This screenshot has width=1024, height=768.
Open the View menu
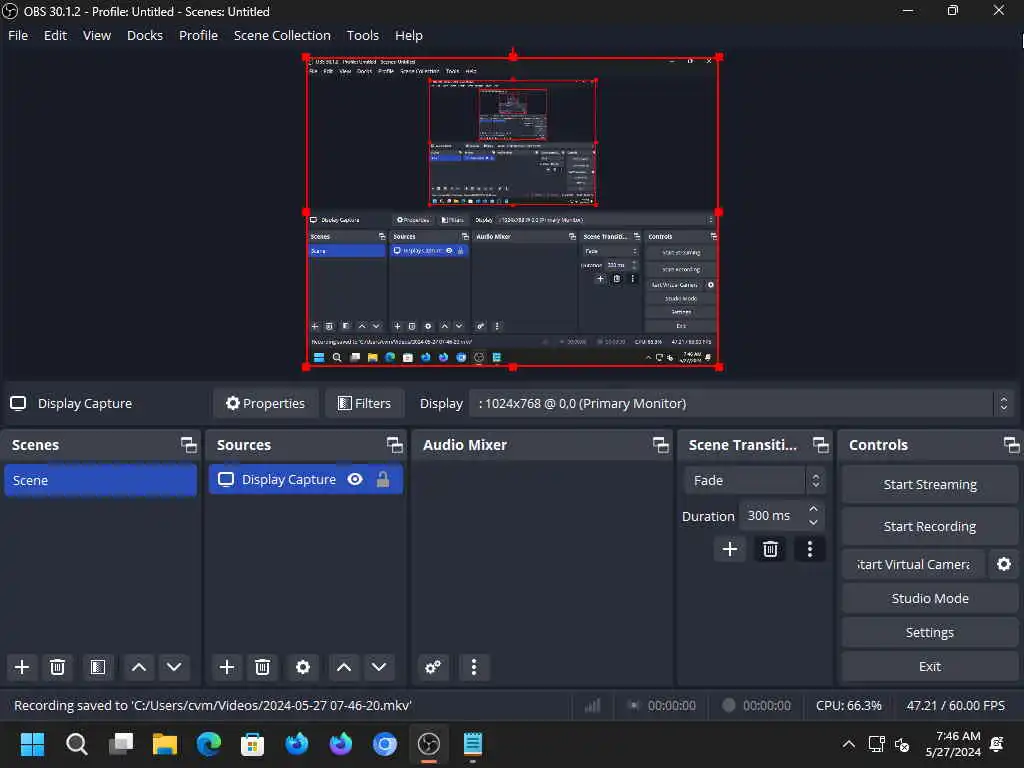(97, 35)
